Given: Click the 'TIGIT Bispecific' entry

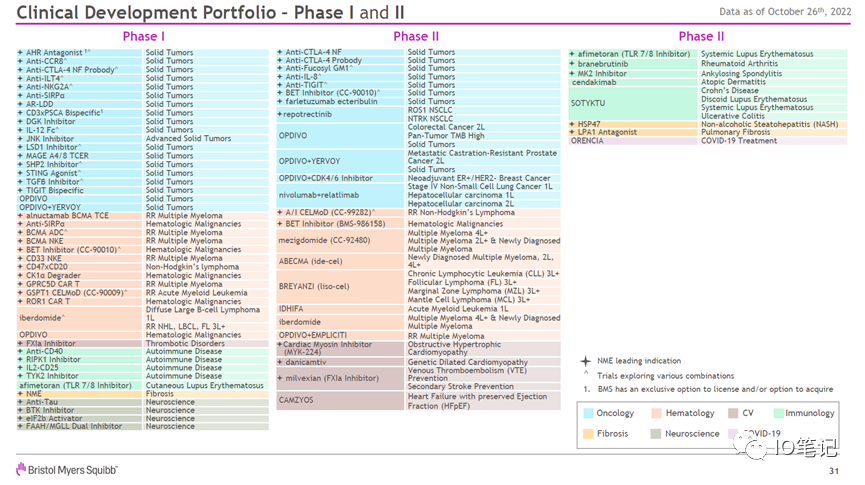Looking at the screenshot, I should click(55, 190).
